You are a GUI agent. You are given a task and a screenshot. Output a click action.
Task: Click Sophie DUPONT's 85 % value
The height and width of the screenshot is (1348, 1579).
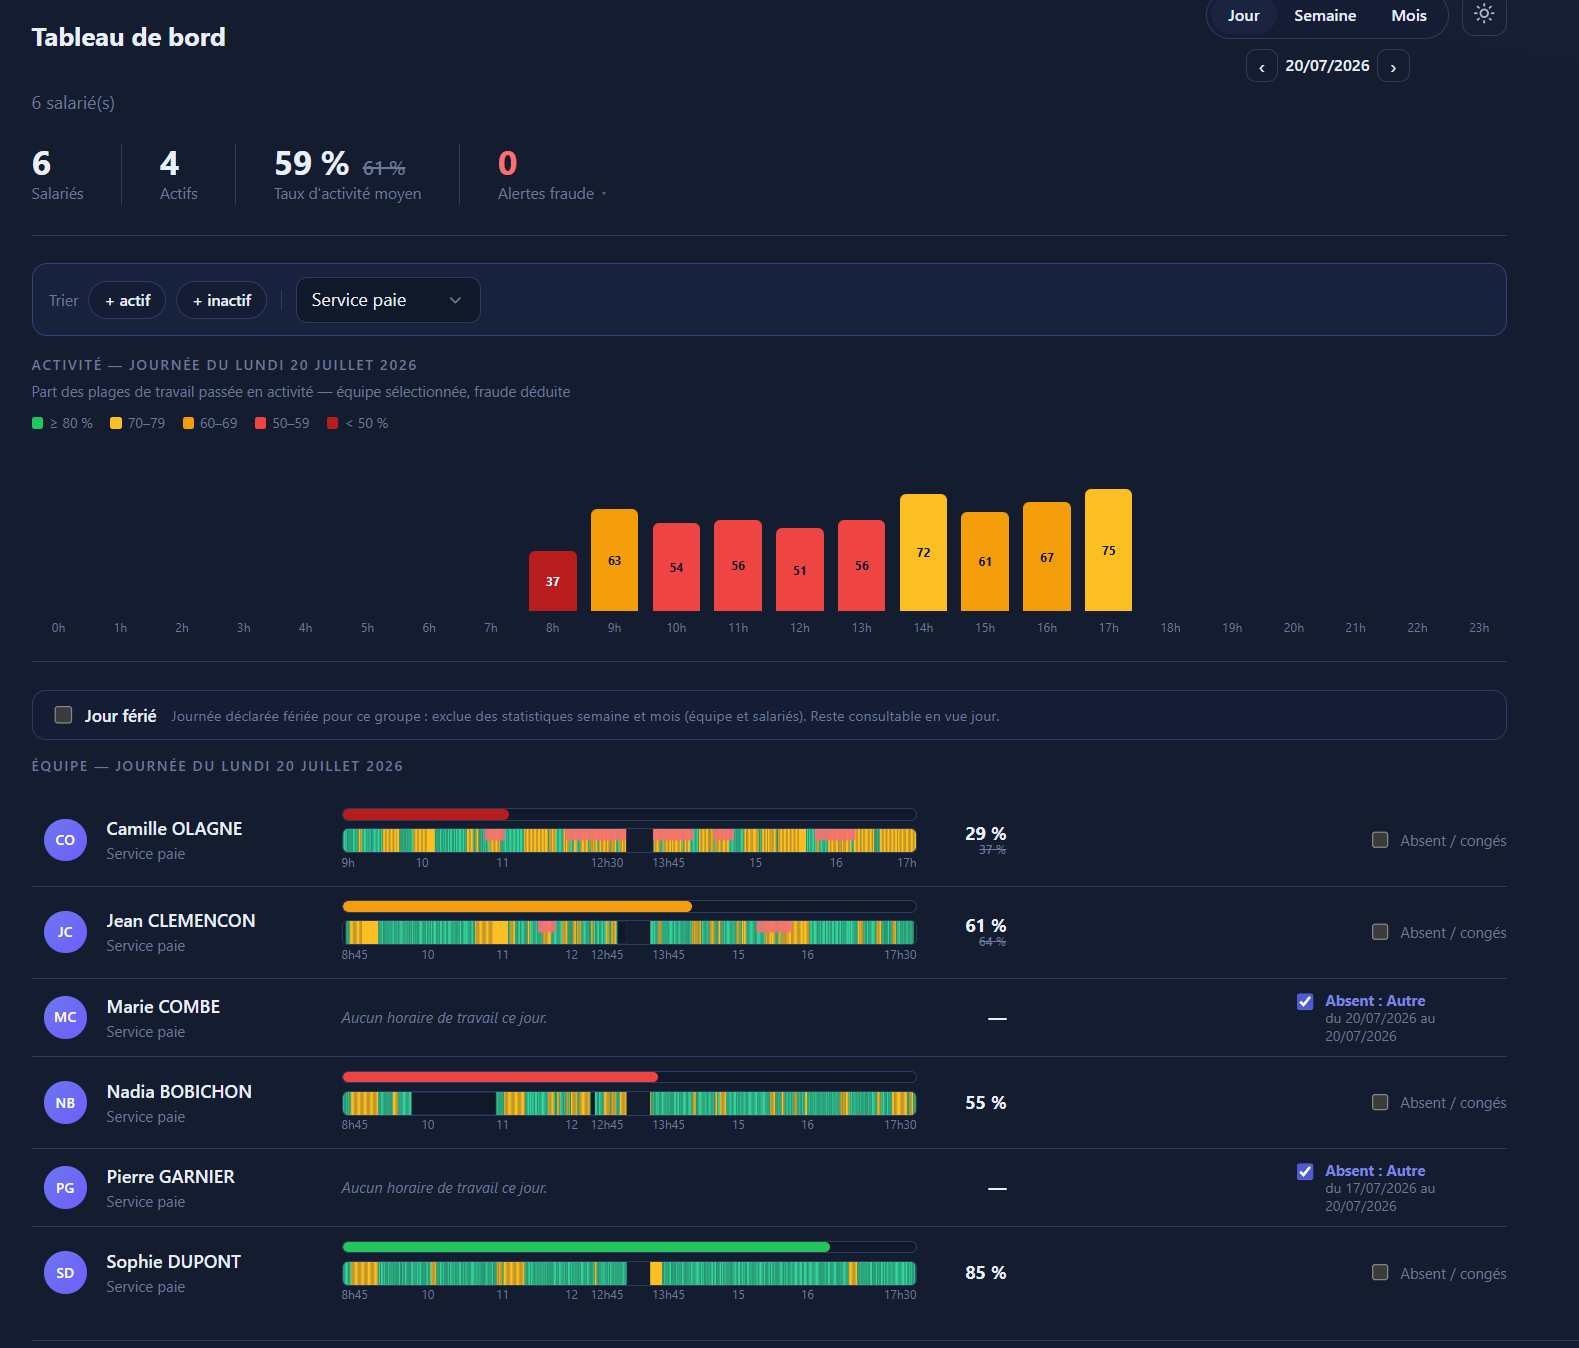tap(986, 1273)
